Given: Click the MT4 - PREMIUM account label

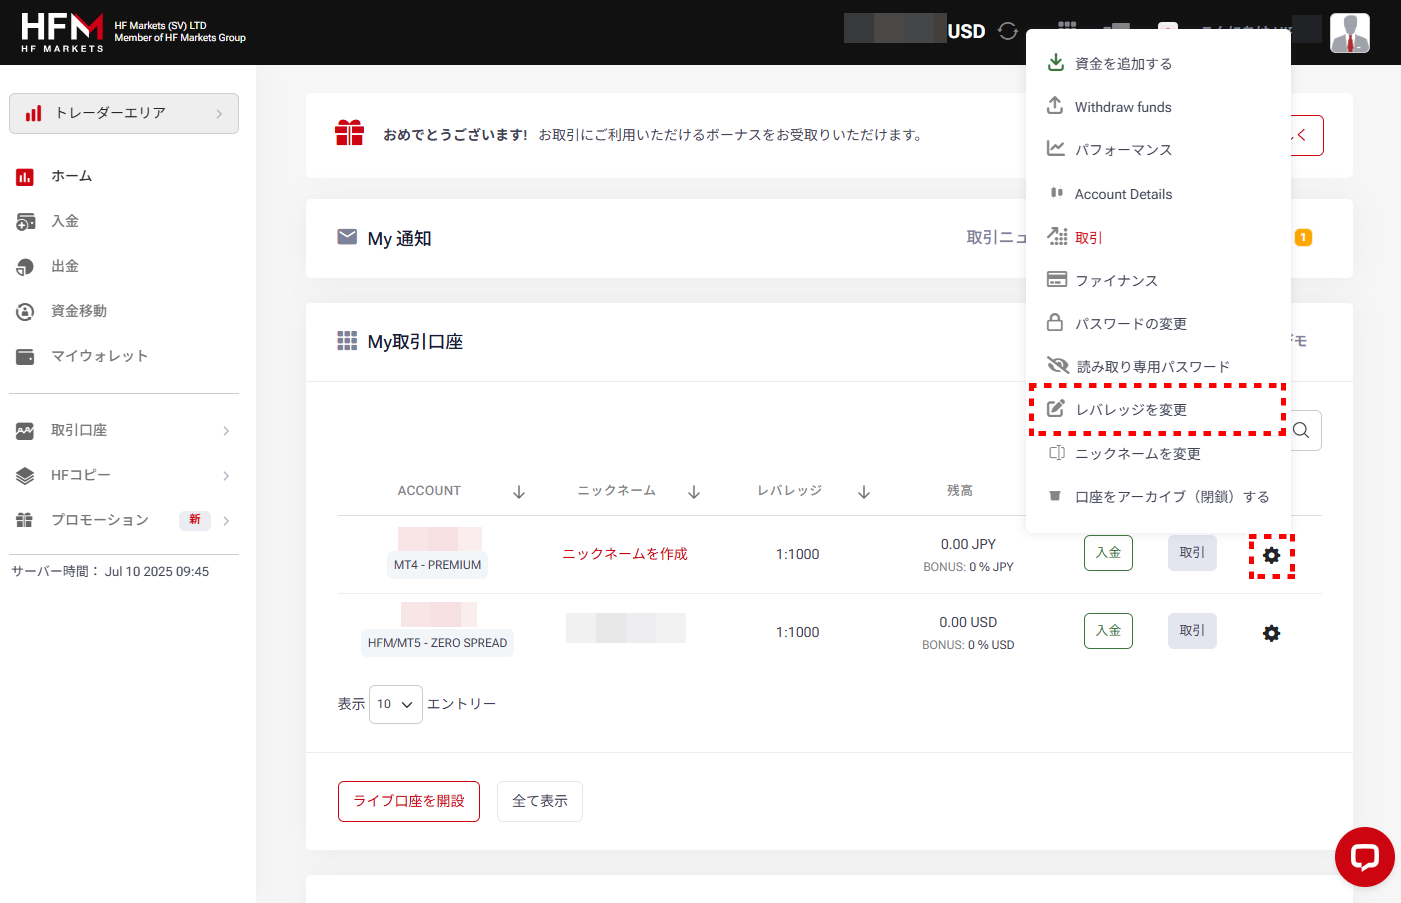Looking at the screenshot, I should [437, 565].
